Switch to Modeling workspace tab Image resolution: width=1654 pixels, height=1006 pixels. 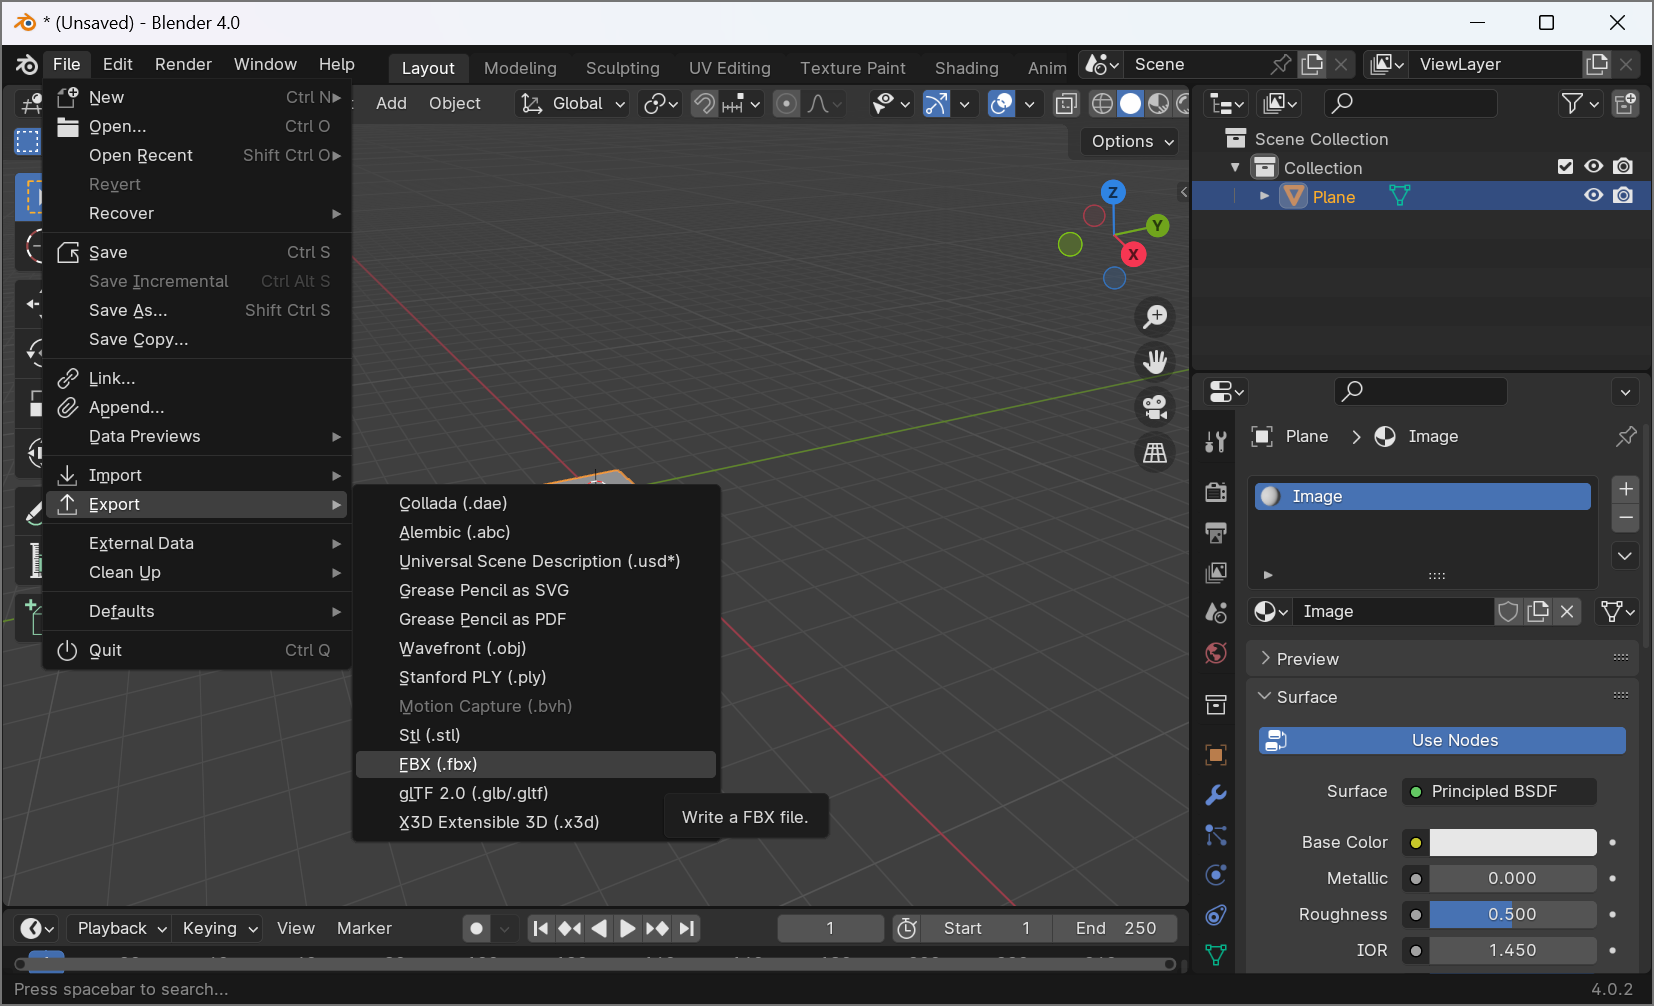click(x=520, y=68)
